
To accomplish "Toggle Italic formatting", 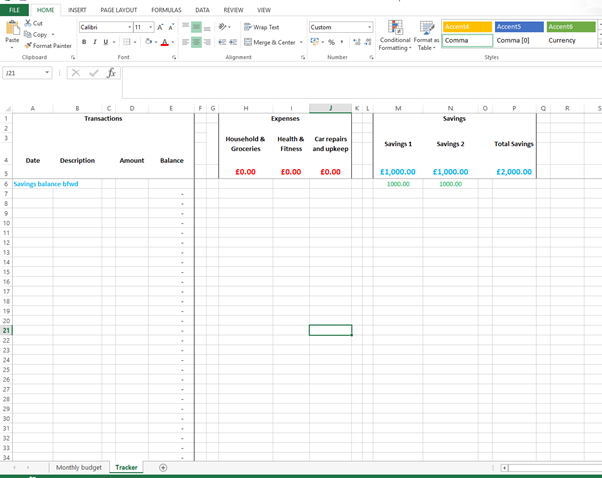I will pyautogui.click(x=95, y=42).
